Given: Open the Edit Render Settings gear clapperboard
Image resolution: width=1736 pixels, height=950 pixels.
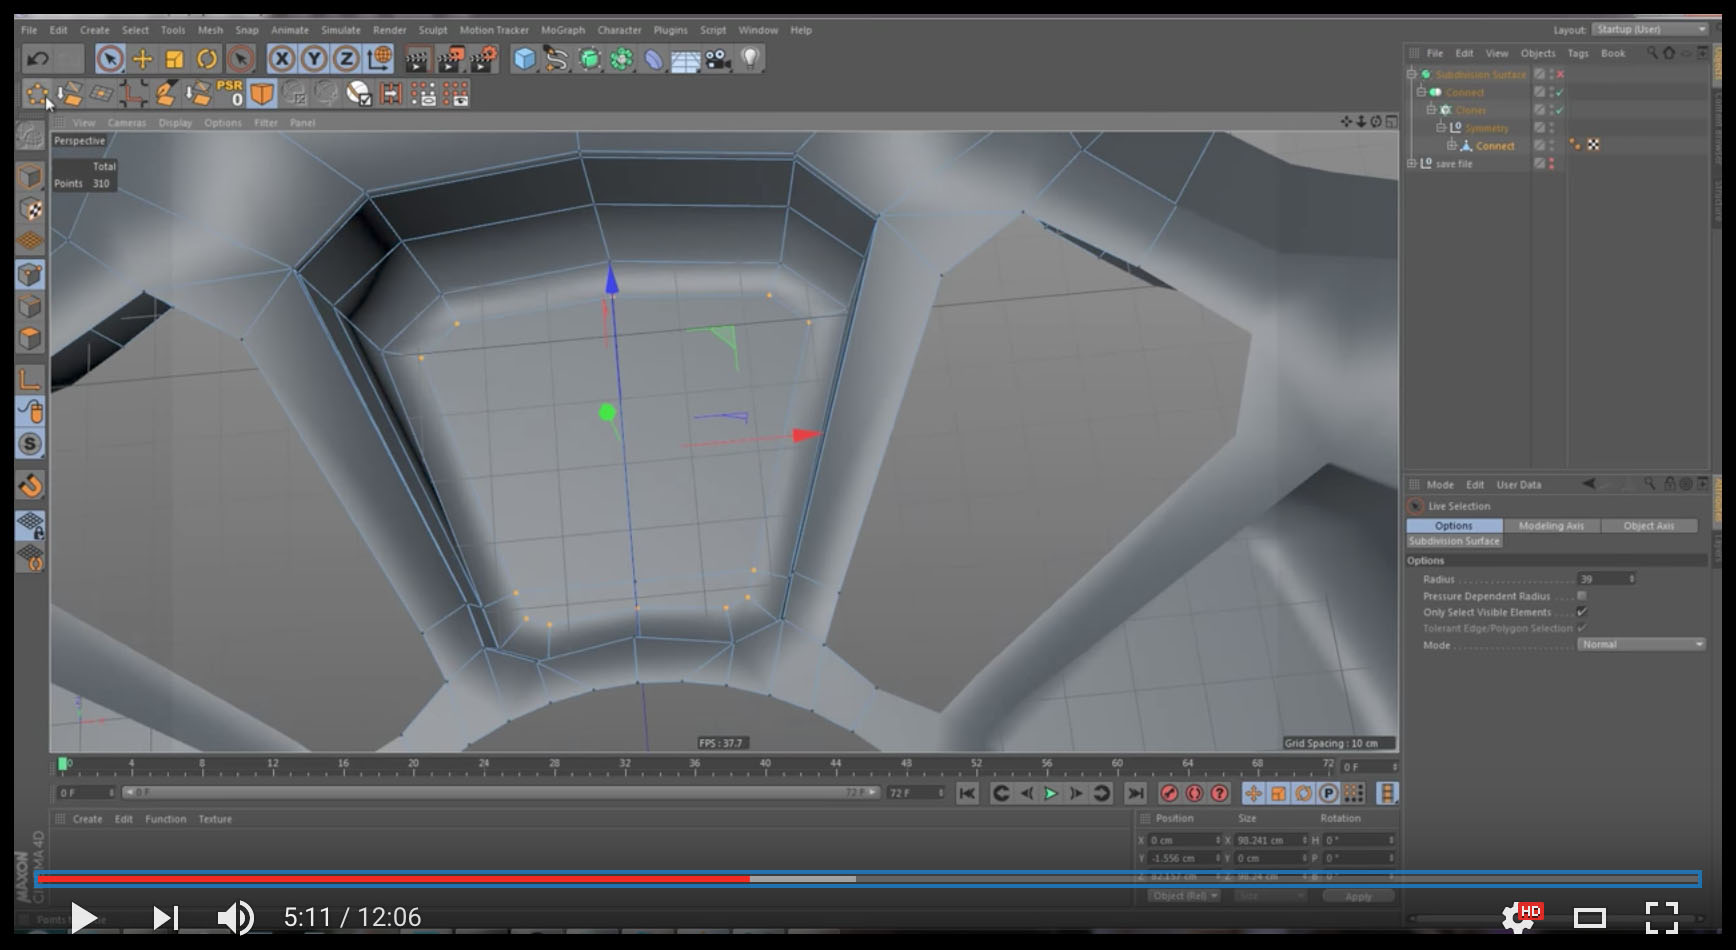Looking at the screenshot, I should point(484,59).
